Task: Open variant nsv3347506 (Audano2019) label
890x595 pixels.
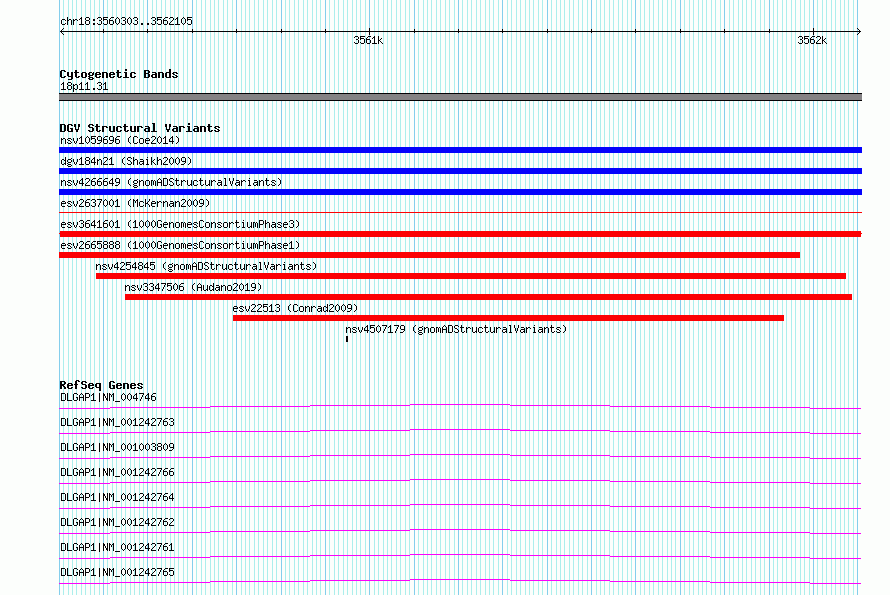Action: tap(193, 287)
